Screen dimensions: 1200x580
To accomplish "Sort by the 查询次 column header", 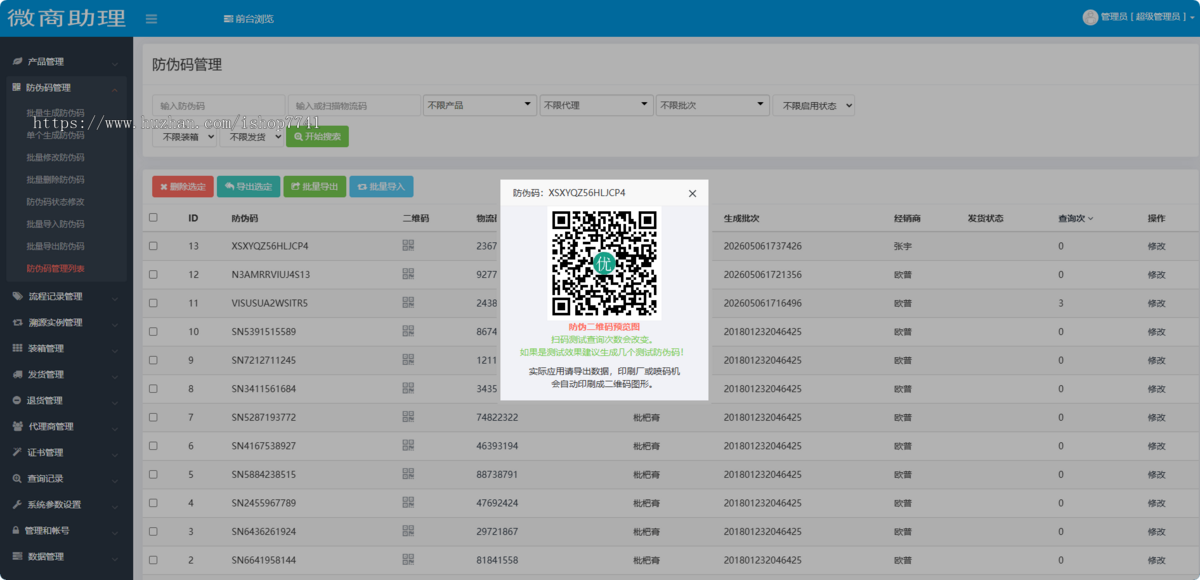I will coord(1075,218).
